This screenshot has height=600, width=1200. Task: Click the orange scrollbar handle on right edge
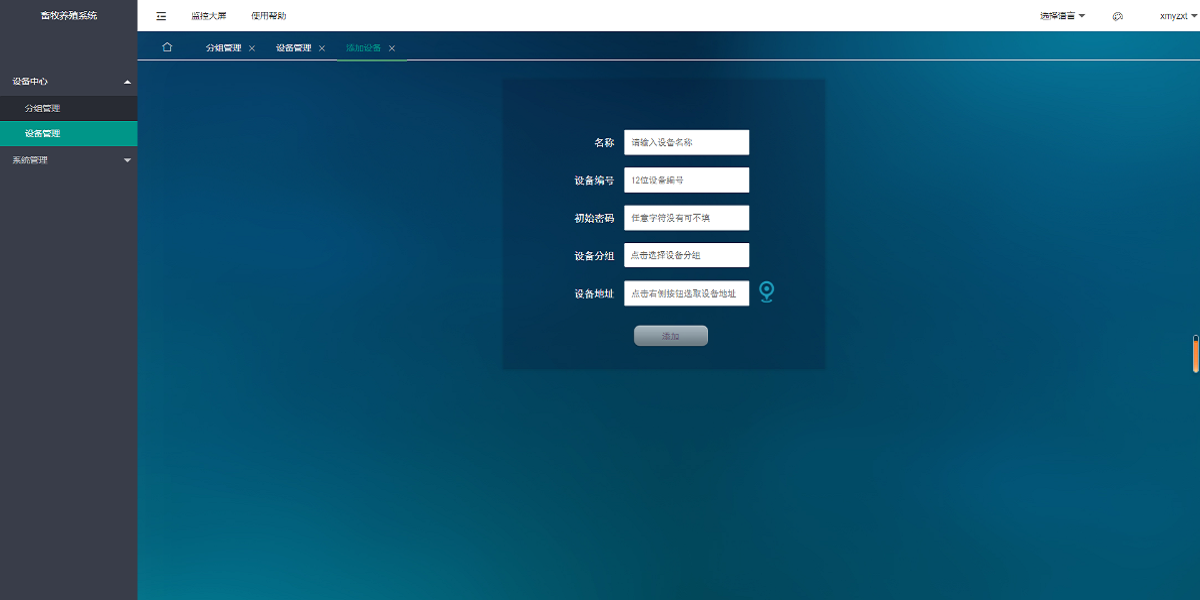(1195, 355)
